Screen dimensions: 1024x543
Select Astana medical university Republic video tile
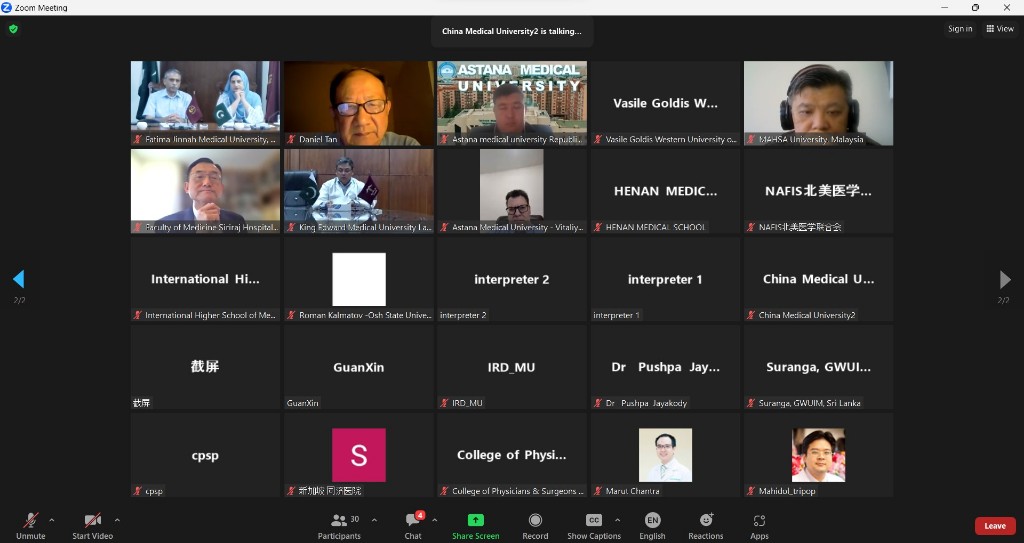pyautogui.click(x=512, y=103)
